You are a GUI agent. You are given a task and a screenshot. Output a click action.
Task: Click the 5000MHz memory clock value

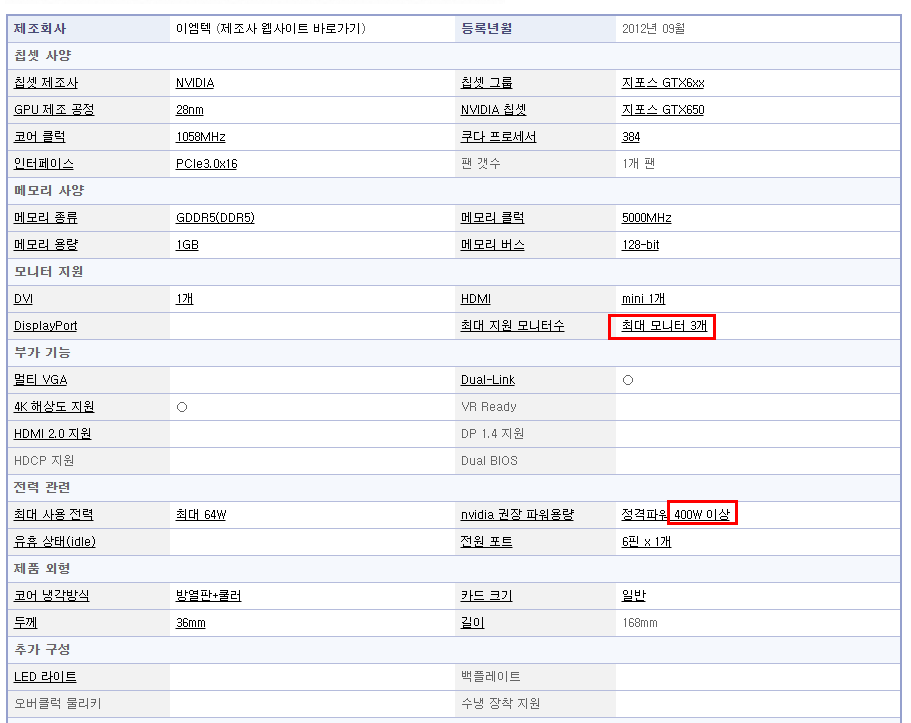pos(647,218)
